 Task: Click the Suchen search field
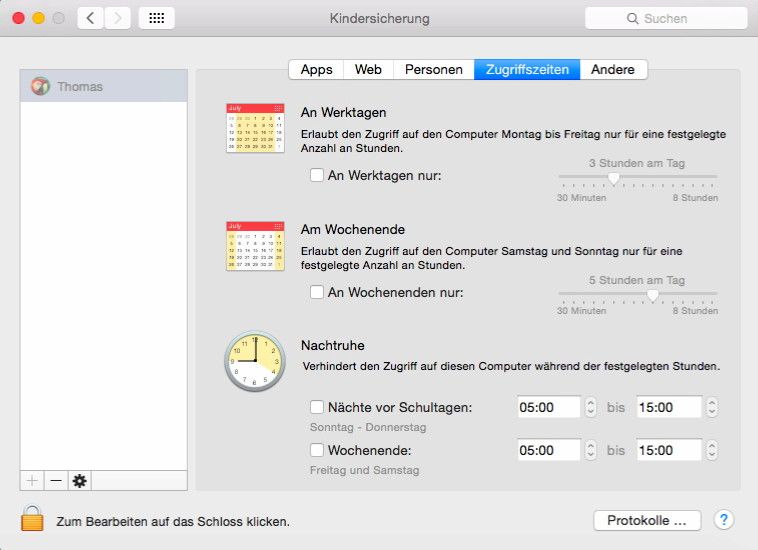point(666,18)
